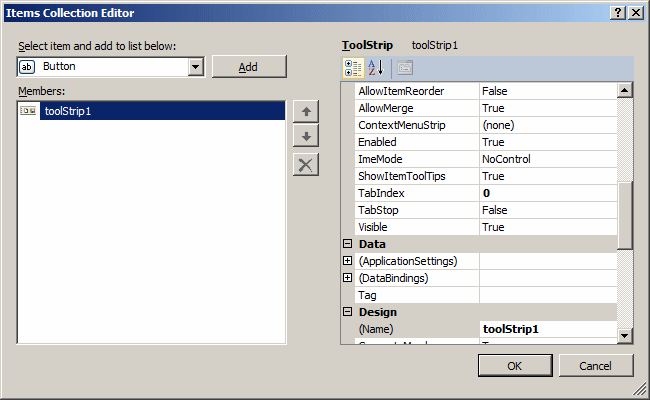Viewport: 650px width, 400px height.
Task: Click the Design category header label
Action: 378,312
